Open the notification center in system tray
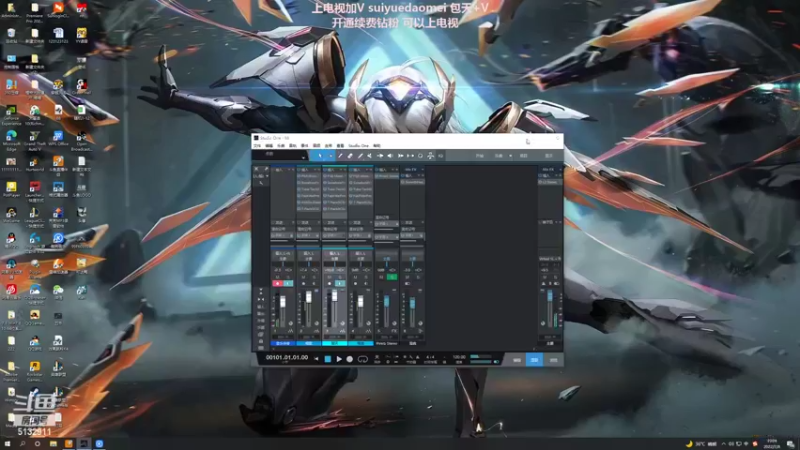800x450 pixels. tap(790, 444)
